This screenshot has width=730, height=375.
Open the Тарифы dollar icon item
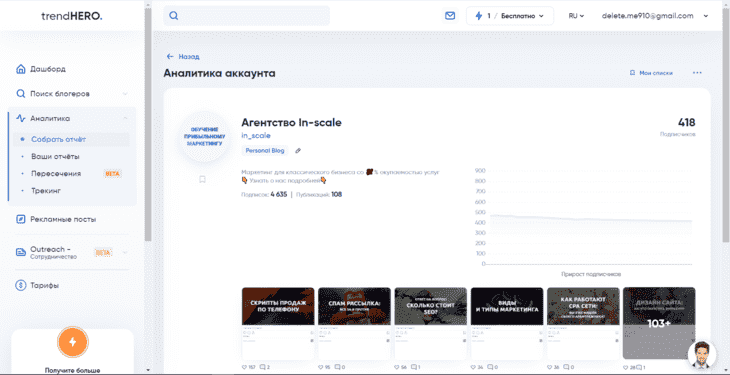[20, 286]
